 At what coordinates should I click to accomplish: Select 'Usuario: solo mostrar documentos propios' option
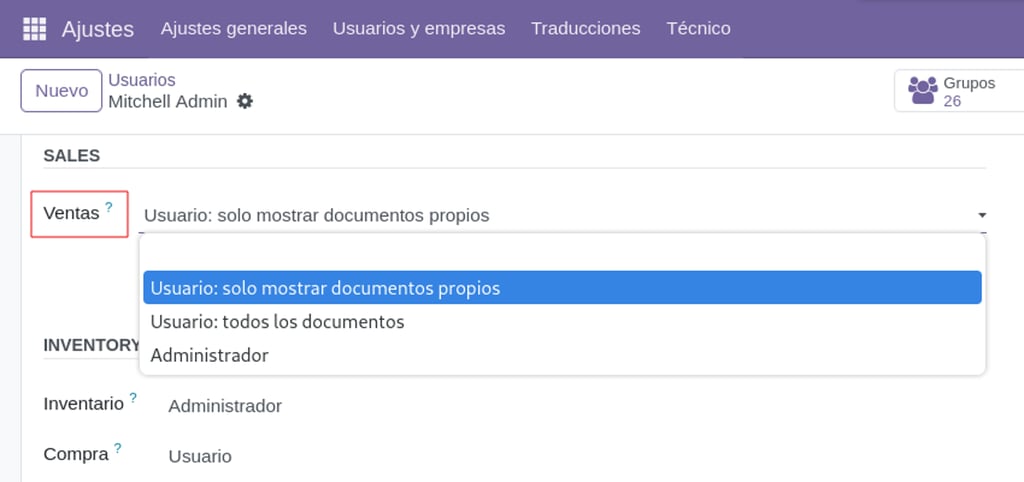pos(562,287)
